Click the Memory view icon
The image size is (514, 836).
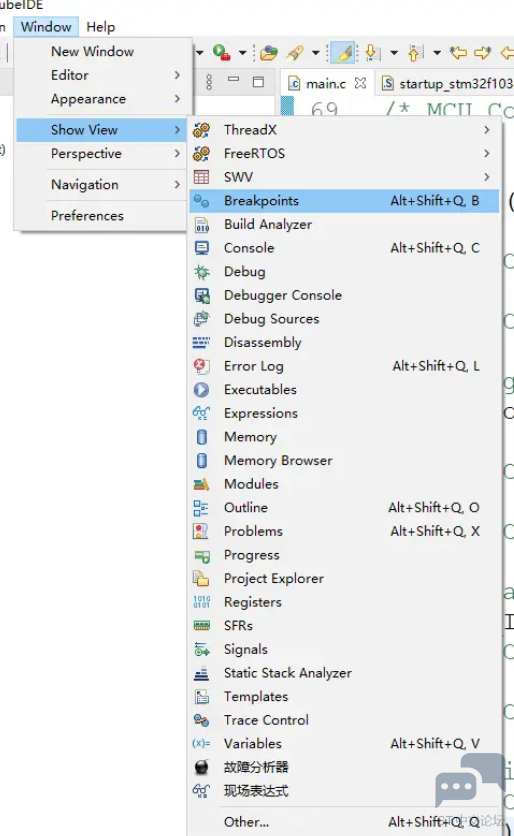click(x=202, y=437)
